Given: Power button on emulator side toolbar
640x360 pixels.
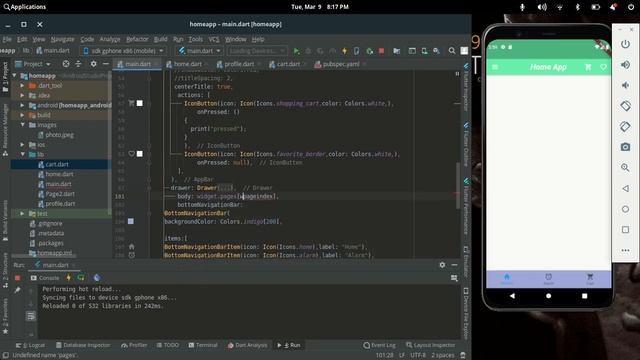Looking at the screenshot, I should pos(625,44).
